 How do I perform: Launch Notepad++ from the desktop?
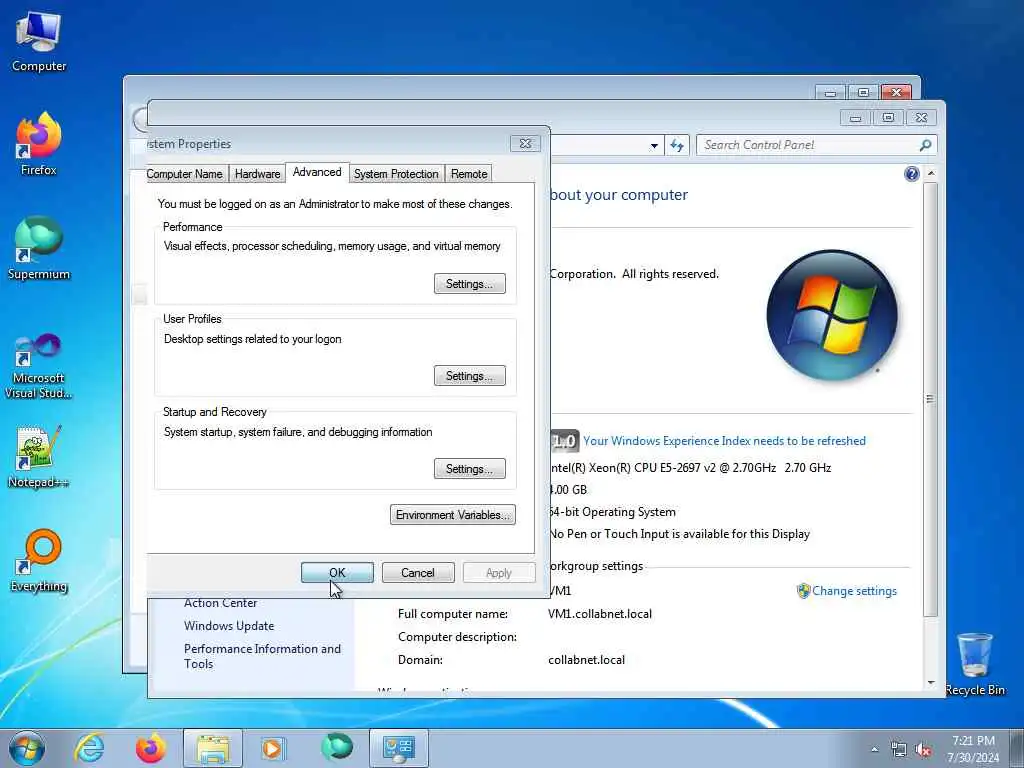pyautogui.click(x=39, y=456)
